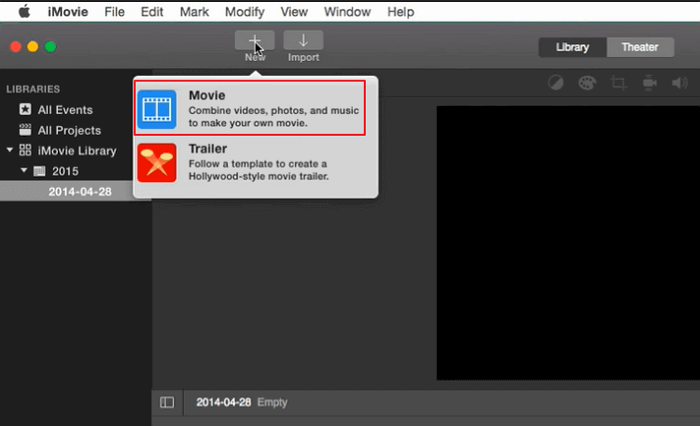The height and width of the screenshot is (426, 700).
Task: Open the Modify menu
Action: 244,12
